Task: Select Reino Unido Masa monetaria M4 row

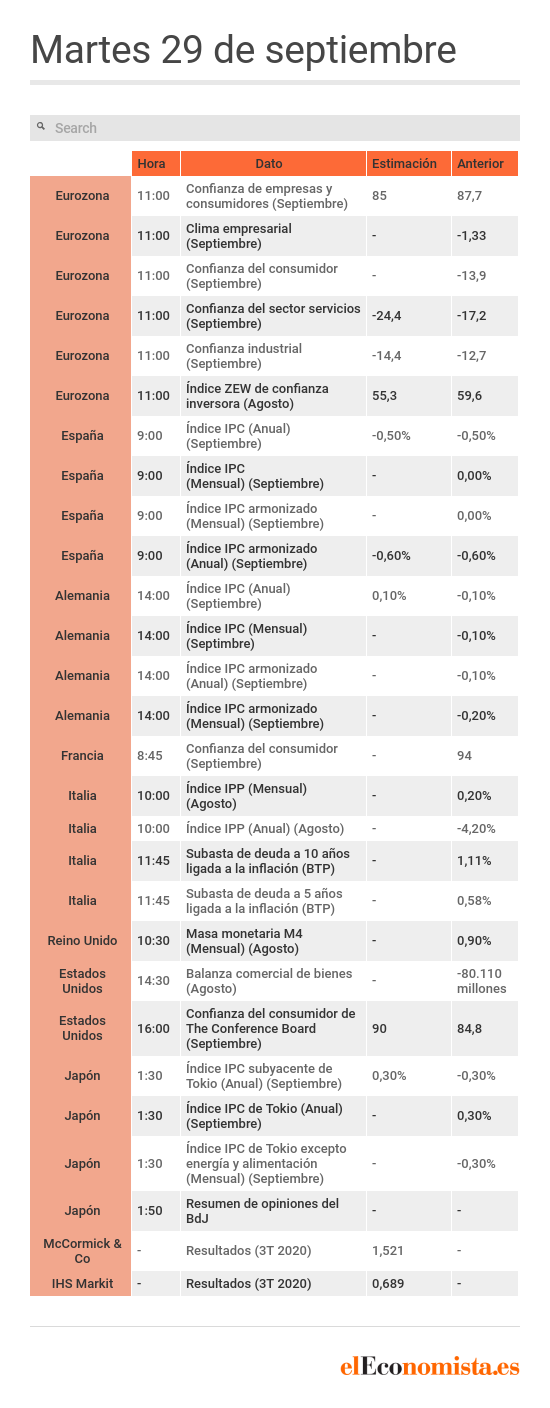Action: click(x=274, y=941)
